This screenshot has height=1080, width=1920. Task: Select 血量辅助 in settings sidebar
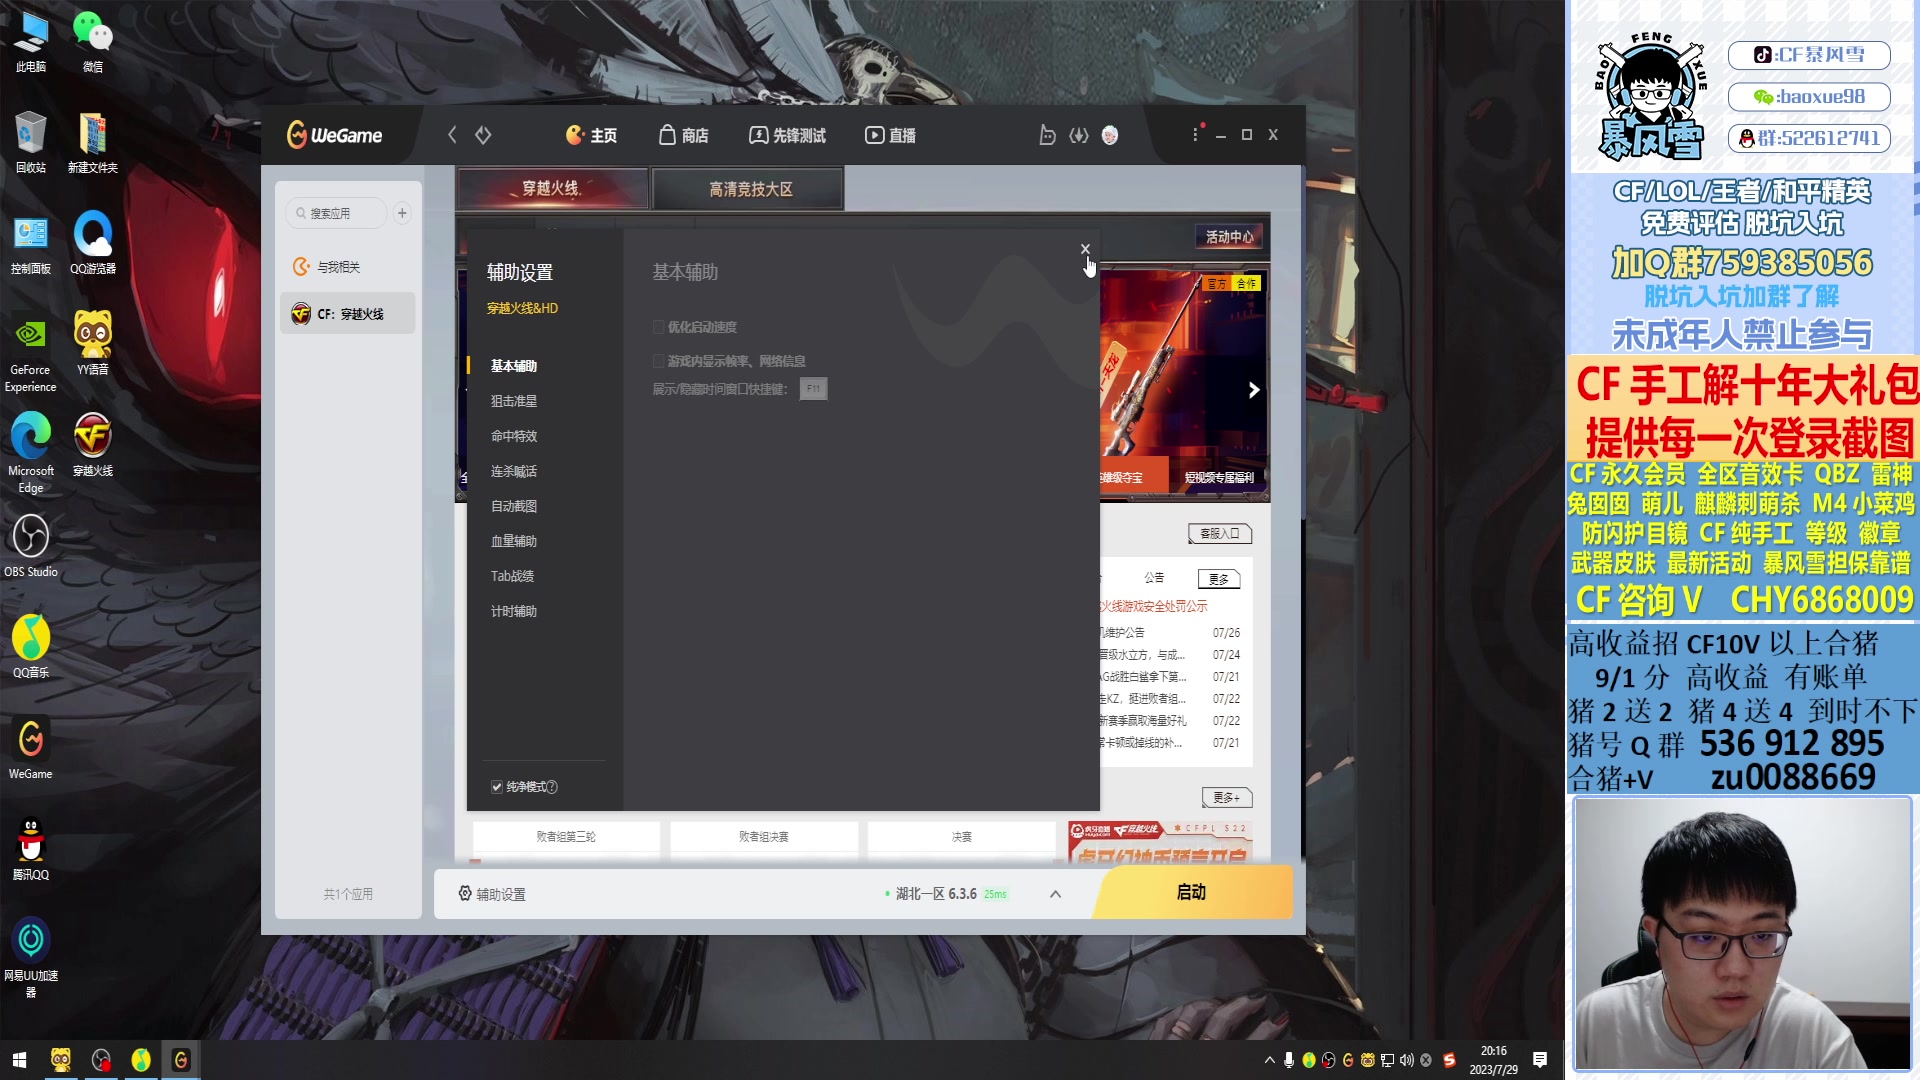click(x=514, y=541)
